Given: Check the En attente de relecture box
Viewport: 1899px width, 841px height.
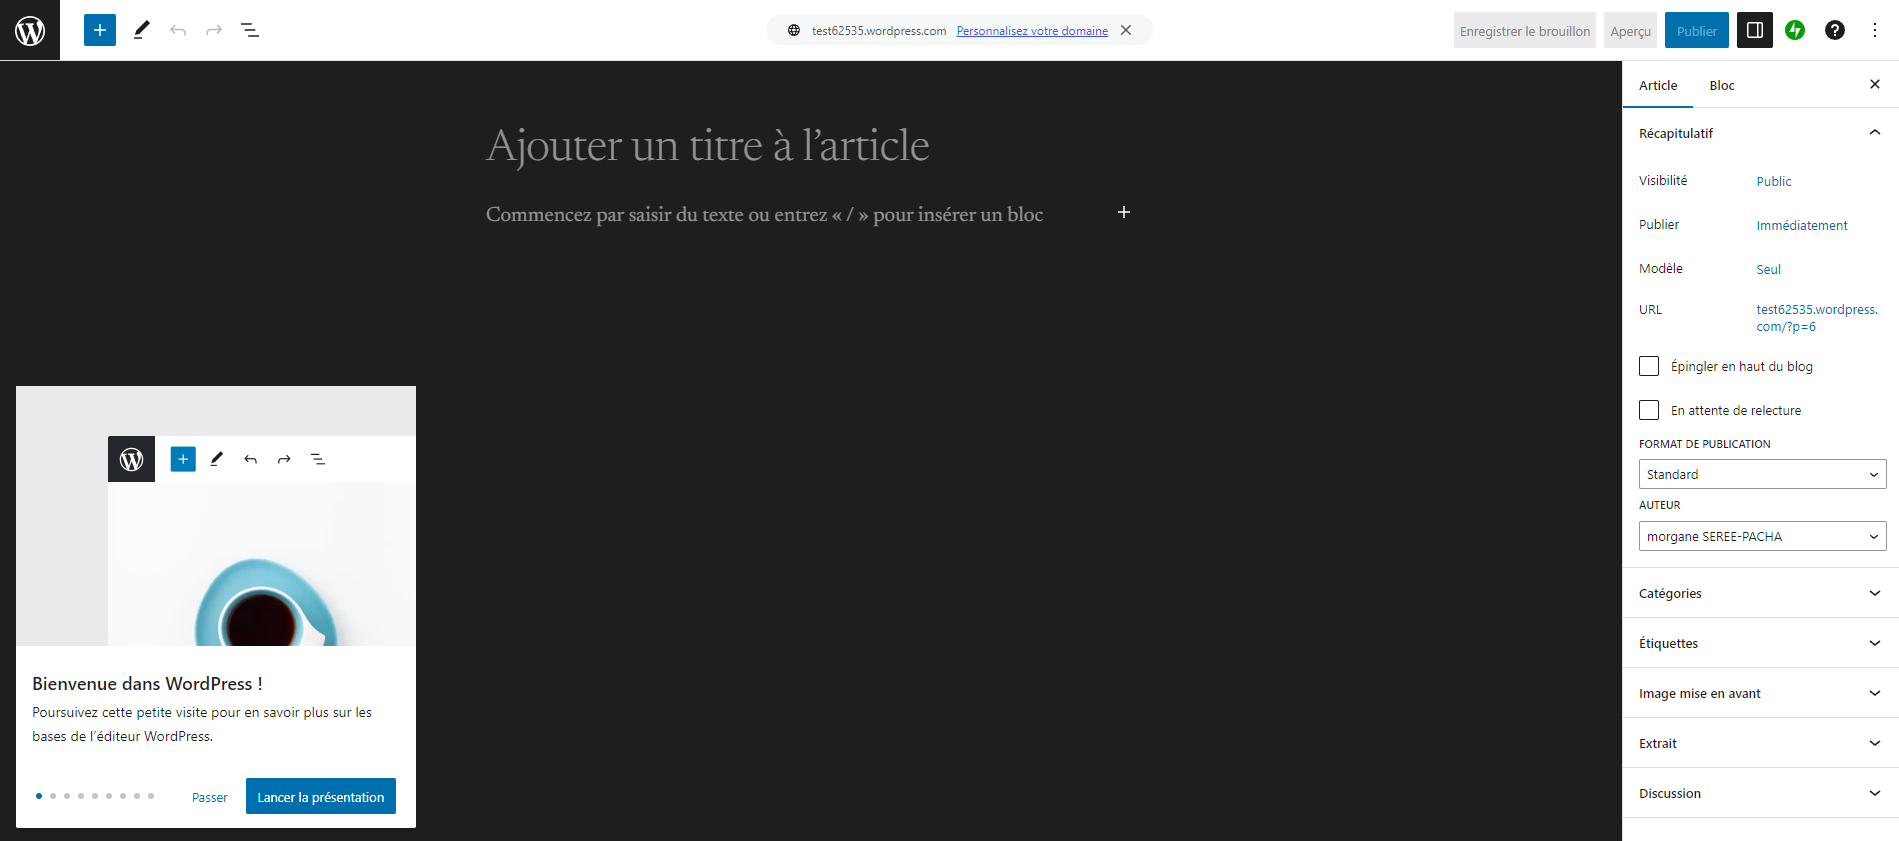Looking at the screenshot, I should [x=1649, y=410].
